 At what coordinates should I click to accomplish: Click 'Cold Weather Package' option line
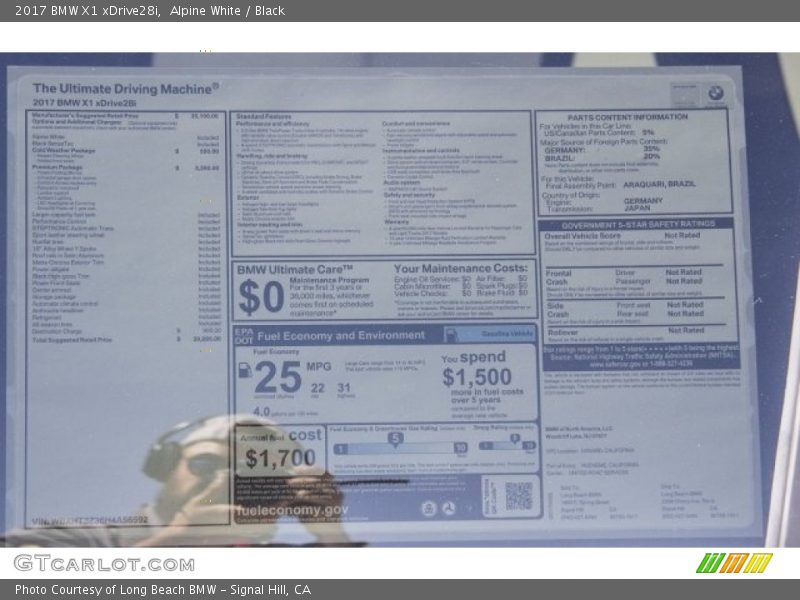point(126,151)
